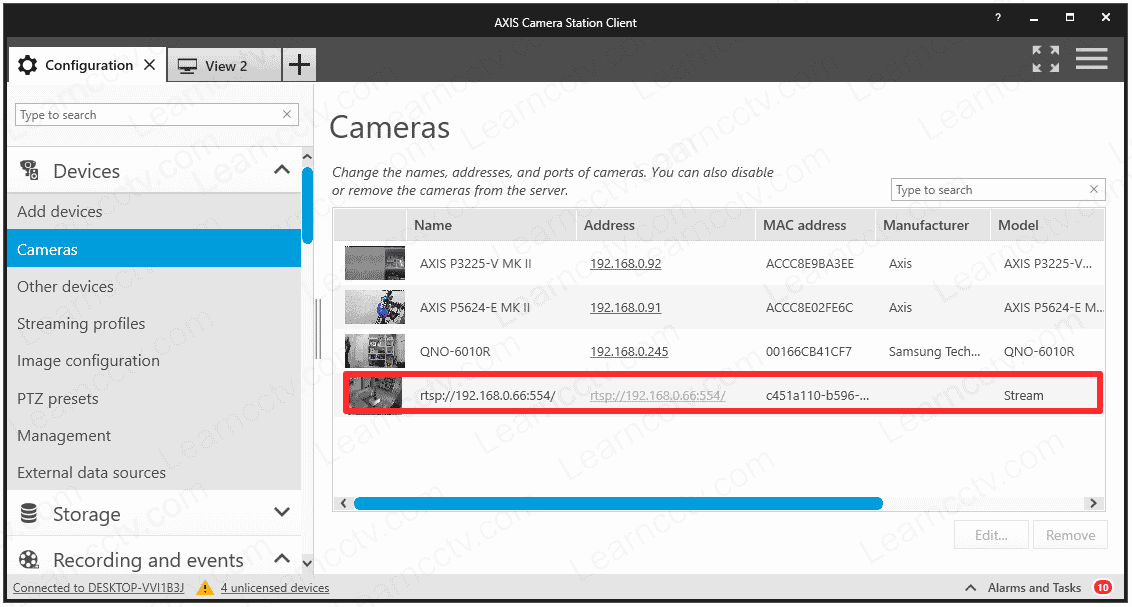Viewport: 1132px width, 607px height.
Task: Switch to the View 2 tab
Action: pos(225,66)
